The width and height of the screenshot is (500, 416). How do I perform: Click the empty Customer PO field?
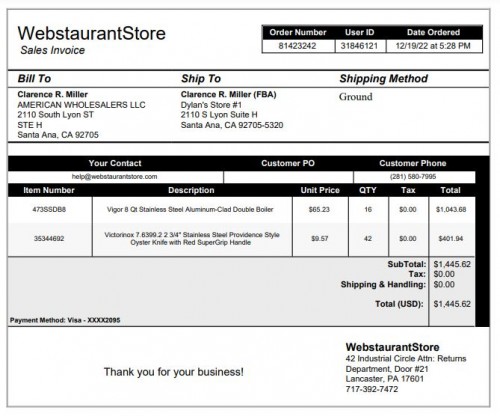click(288, 177)
